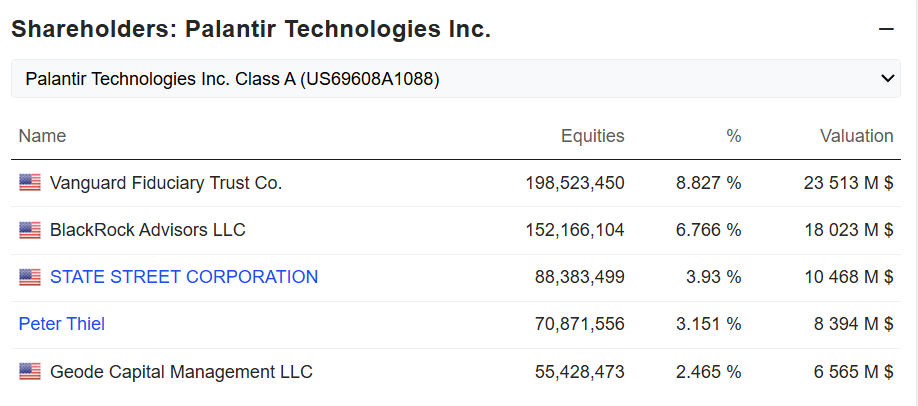Click the % column header
Screen dimensions: 918x406
(734, 136)
